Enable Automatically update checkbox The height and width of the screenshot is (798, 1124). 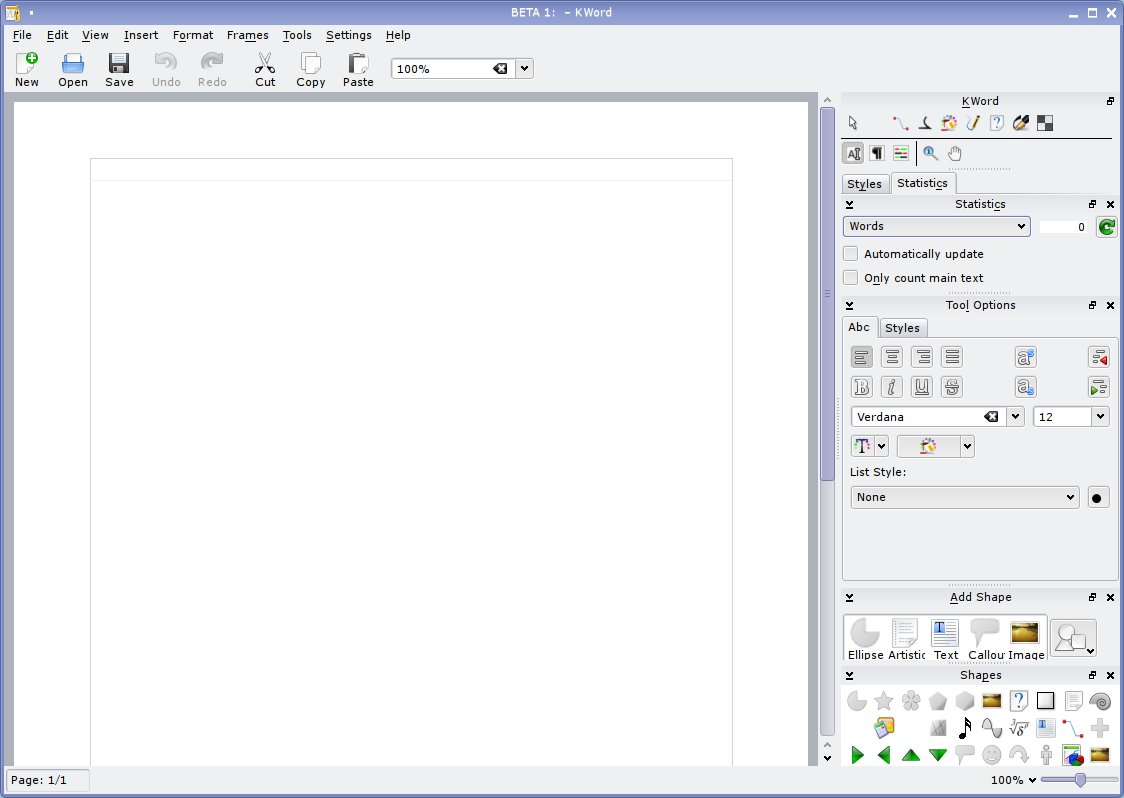850,254
